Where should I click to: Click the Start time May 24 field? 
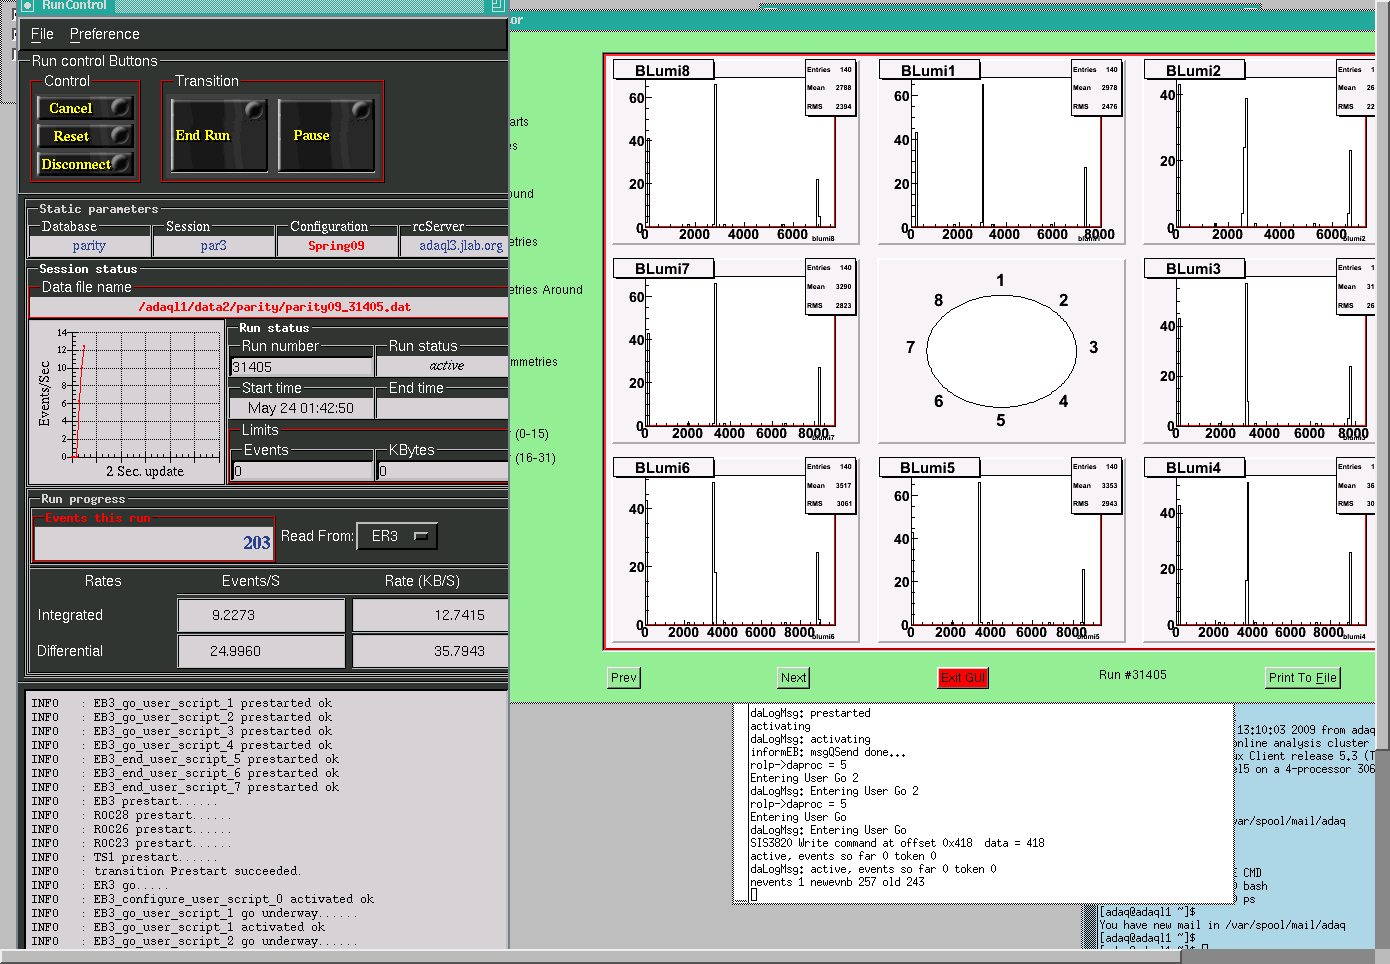(x=301, y=408)
